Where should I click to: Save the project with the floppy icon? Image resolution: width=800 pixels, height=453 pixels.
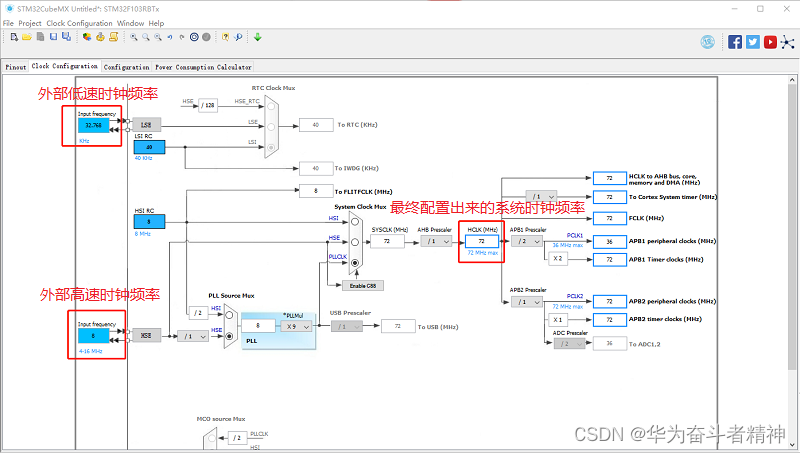point(53,37)
